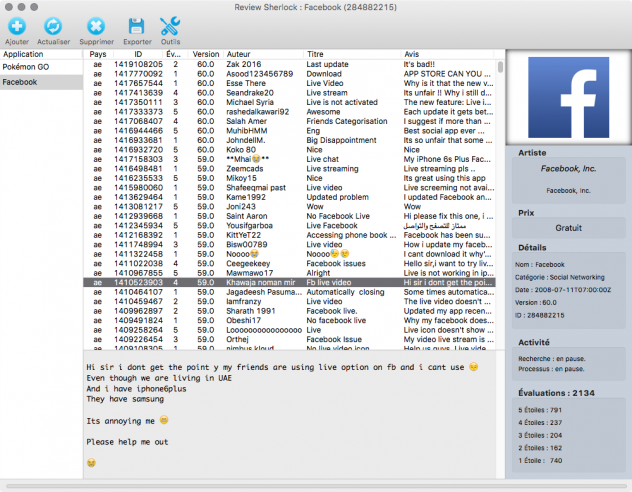This screenshot has width=632, height=492.
Task: Sort by the Pays column header
Action: tap(98, 54)
